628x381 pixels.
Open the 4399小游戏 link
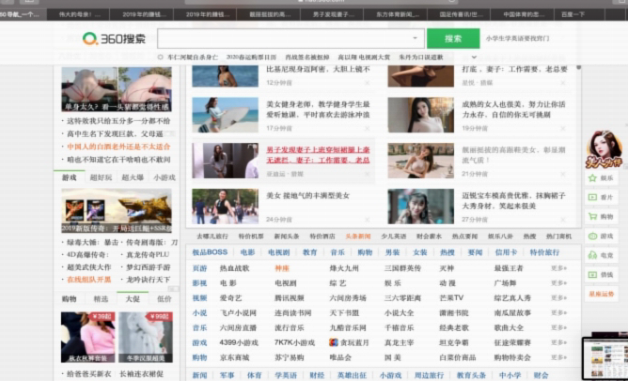point(239,343)
